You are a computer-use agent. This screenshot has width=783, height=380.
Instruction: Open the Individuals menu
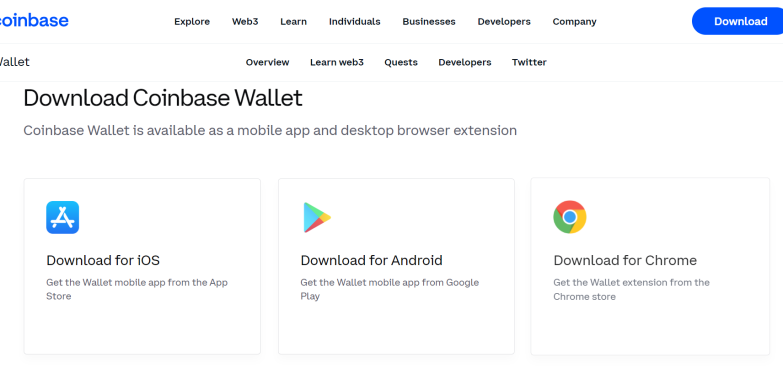pyautogui.click(x=355, y=21)
